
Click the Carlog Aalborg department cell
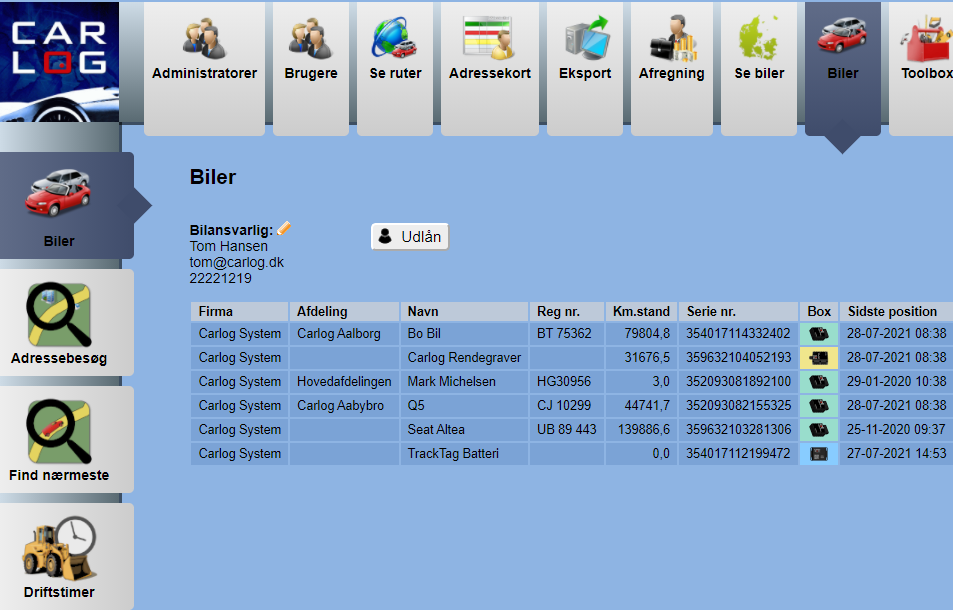tap(345, 334)
